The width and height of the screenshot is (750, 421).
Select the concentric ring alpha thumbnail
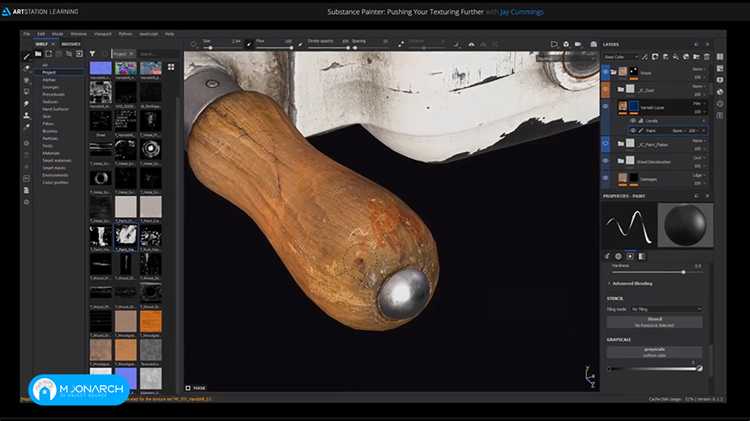click(151, 149)
